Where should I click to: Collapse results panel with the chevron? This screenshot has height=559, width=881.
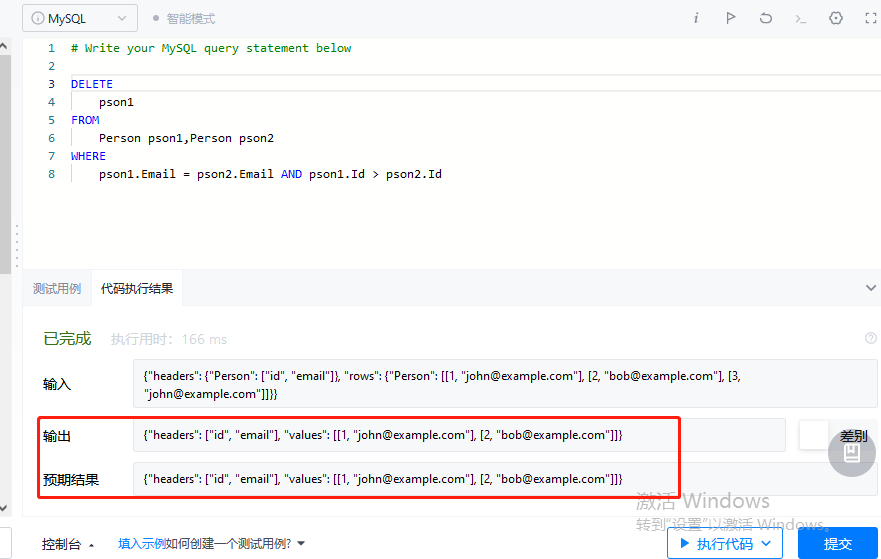870,288
